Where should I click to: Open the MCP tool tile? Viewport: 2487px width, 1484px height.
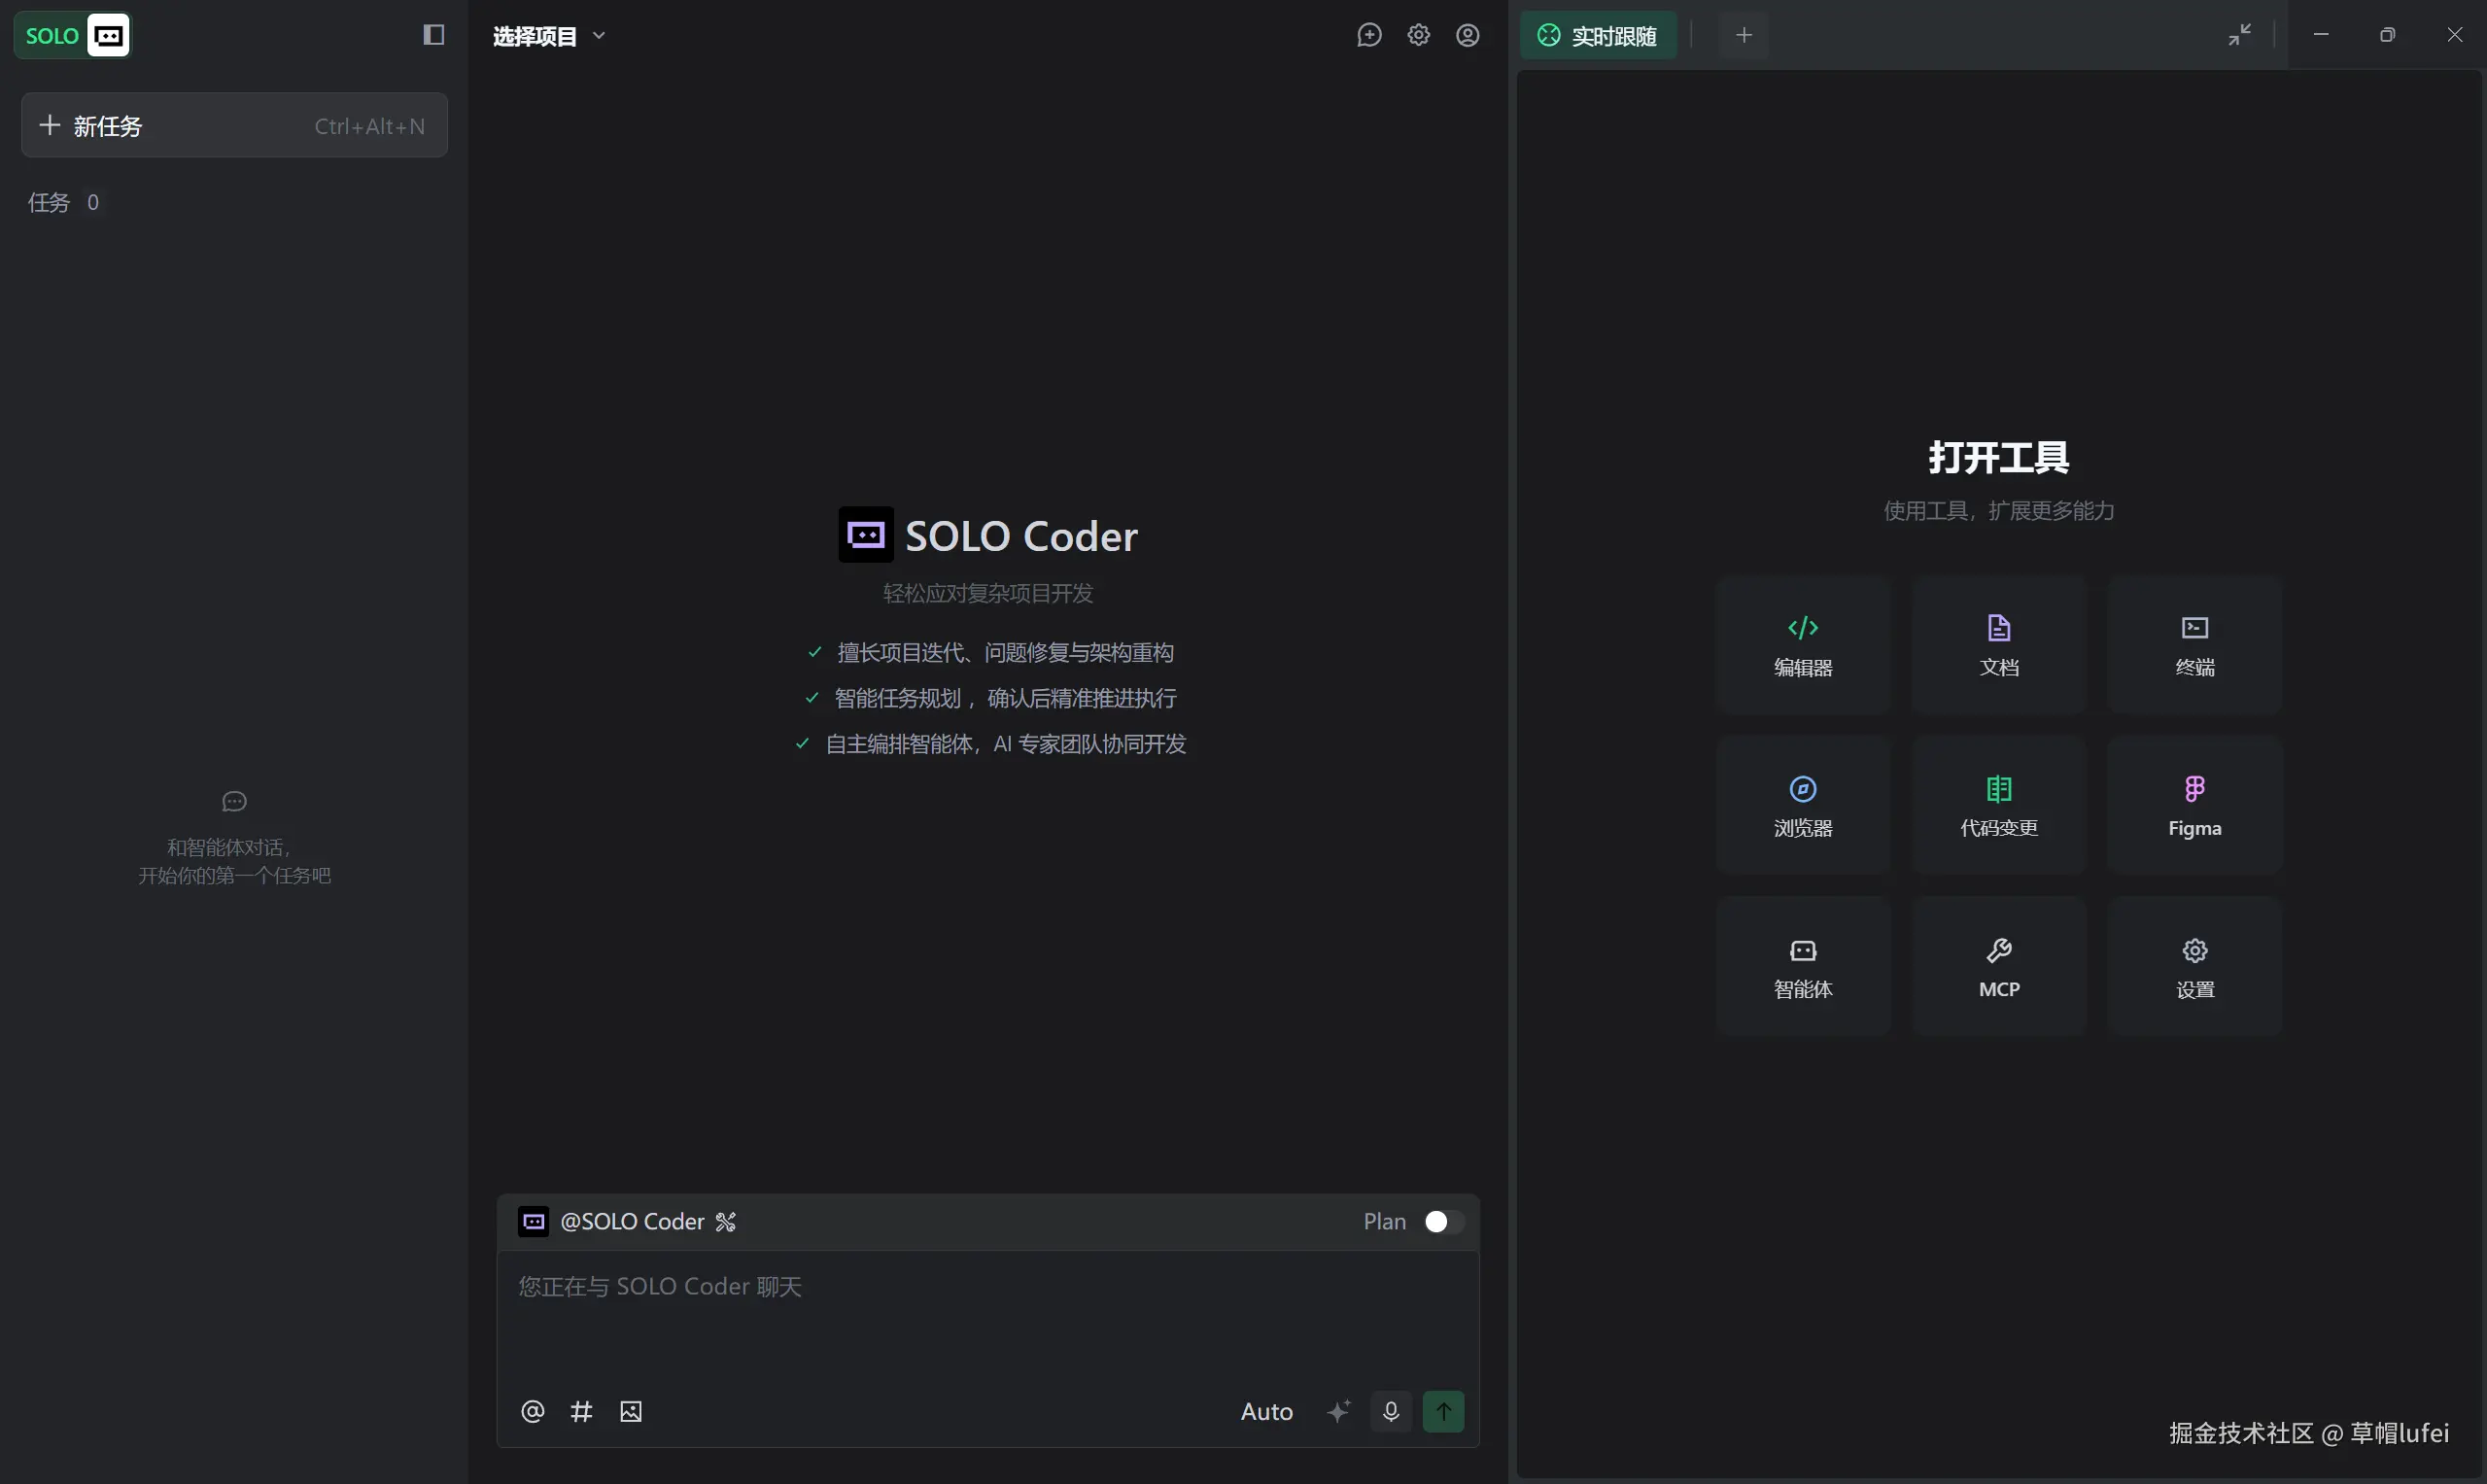1998,967
